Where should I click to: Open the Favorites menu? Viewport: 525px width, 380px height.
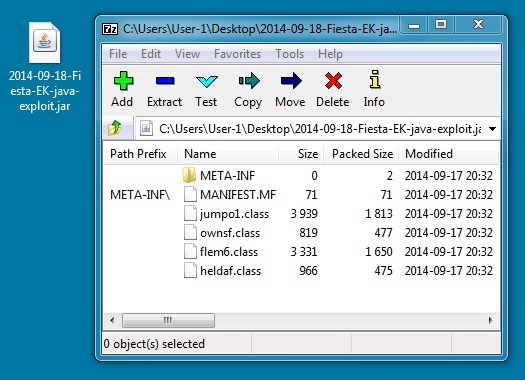point(237,54)
